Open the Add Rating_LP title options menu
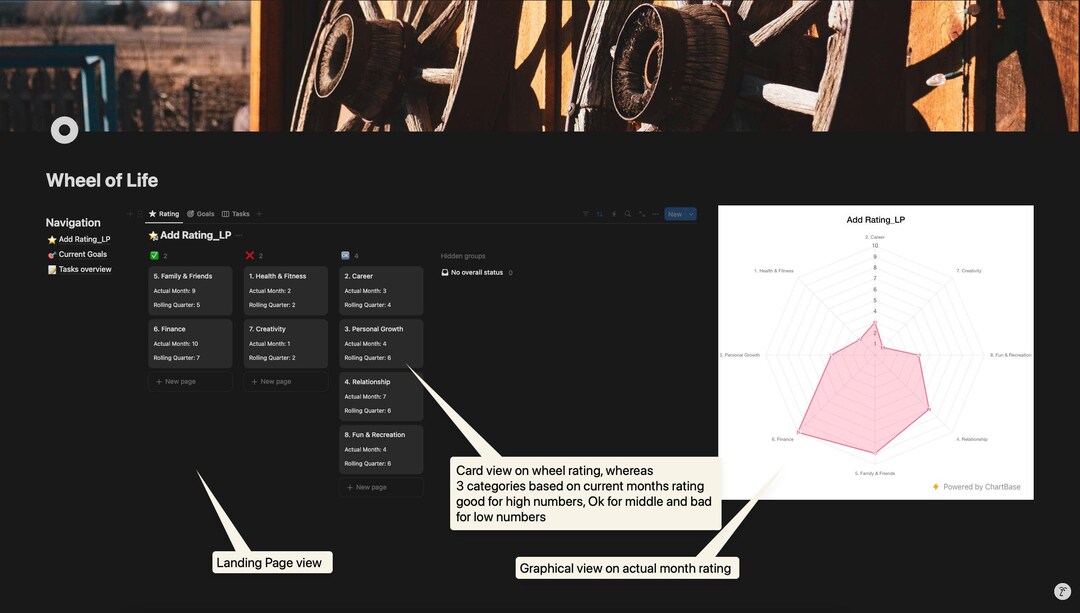The height and width of the screenshot is (613, 1080). click(239, 236)
